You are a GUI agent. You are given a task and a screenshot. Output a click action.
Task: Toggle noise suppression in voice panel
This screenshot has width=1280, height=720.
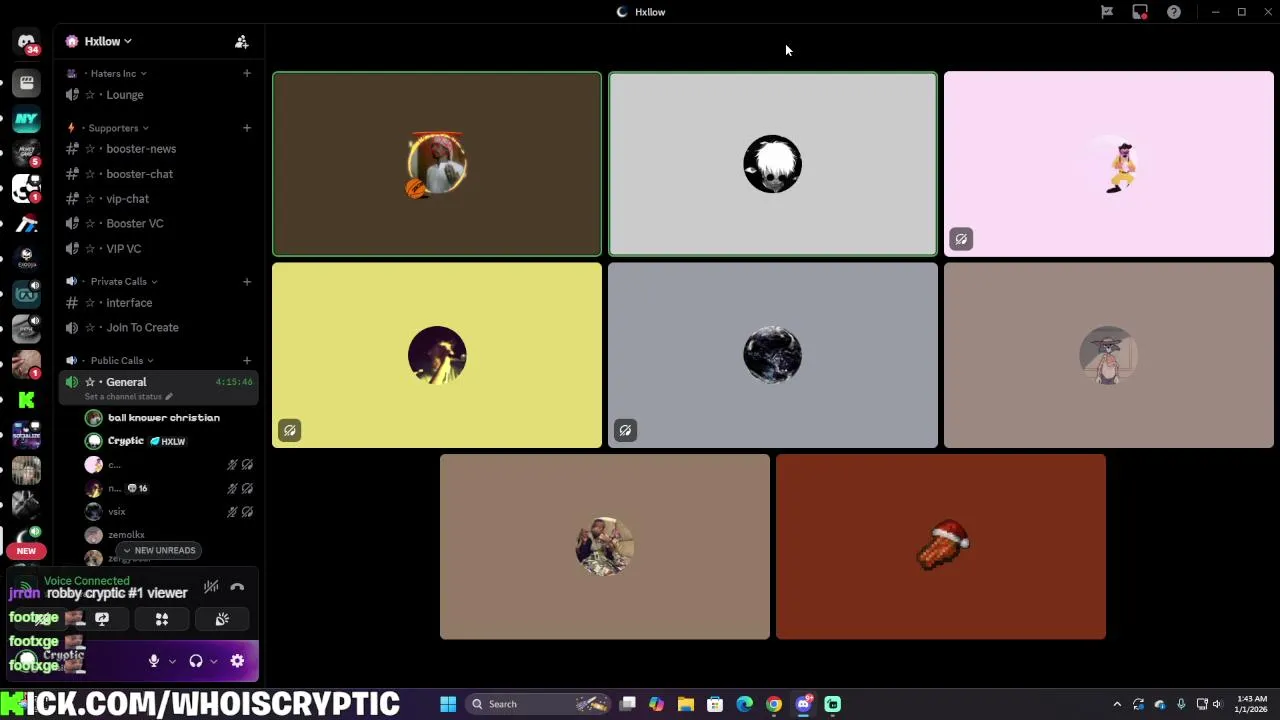pos(211,588)
